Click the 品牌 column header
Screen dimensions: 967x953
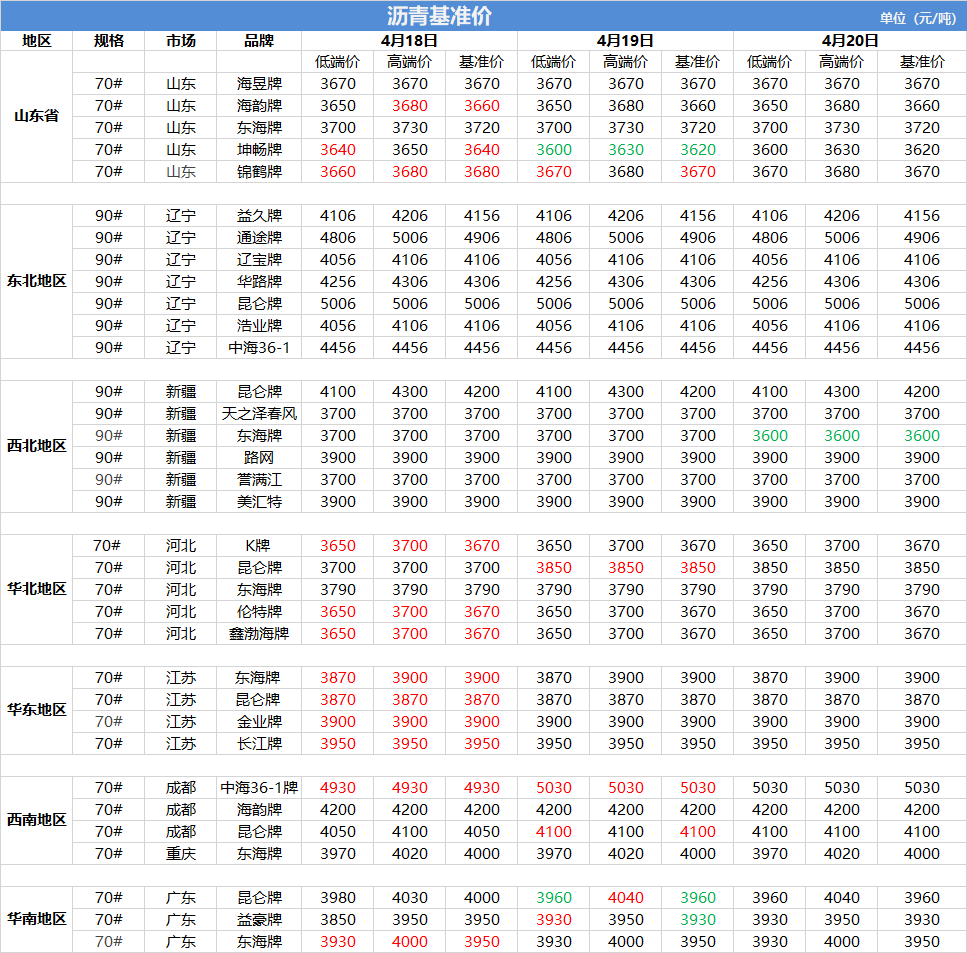(x=259, y=41)
